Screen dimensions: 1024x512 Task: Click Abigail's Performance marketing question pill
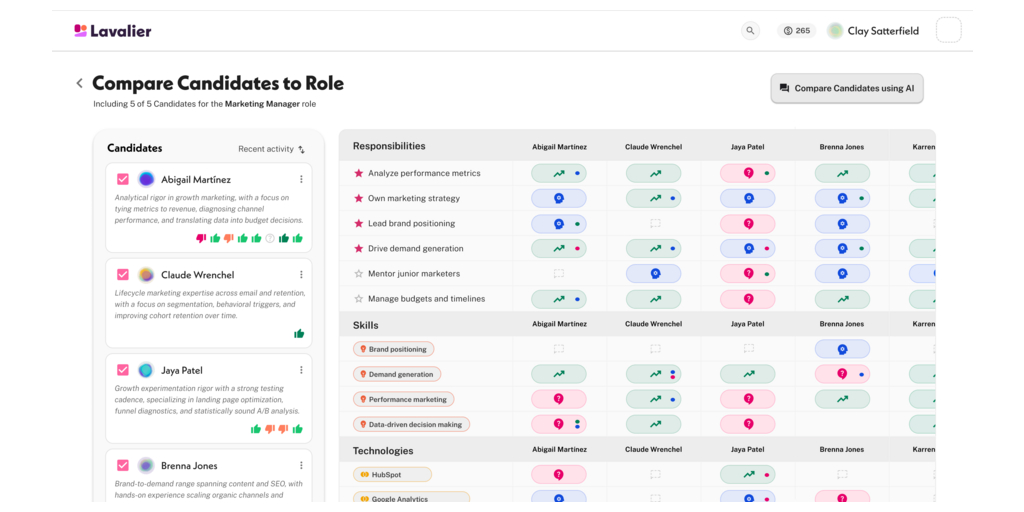click(x=558, y=399)
